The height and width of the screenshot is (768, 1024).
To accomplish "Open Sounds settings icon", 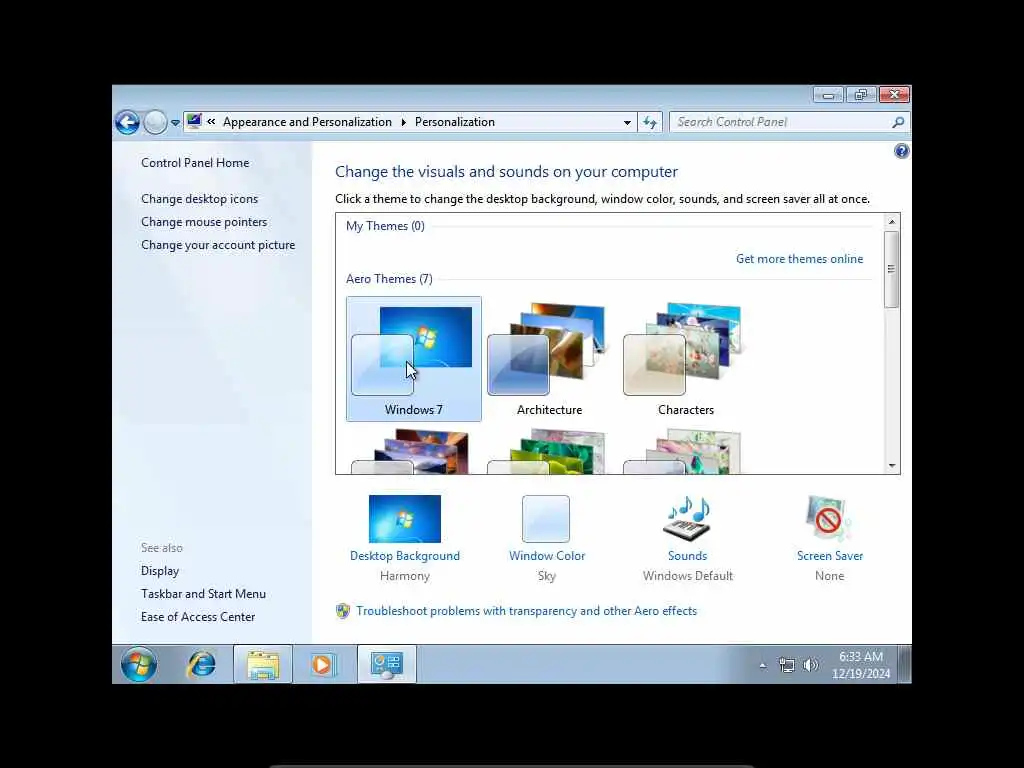I will click(687, 519).
